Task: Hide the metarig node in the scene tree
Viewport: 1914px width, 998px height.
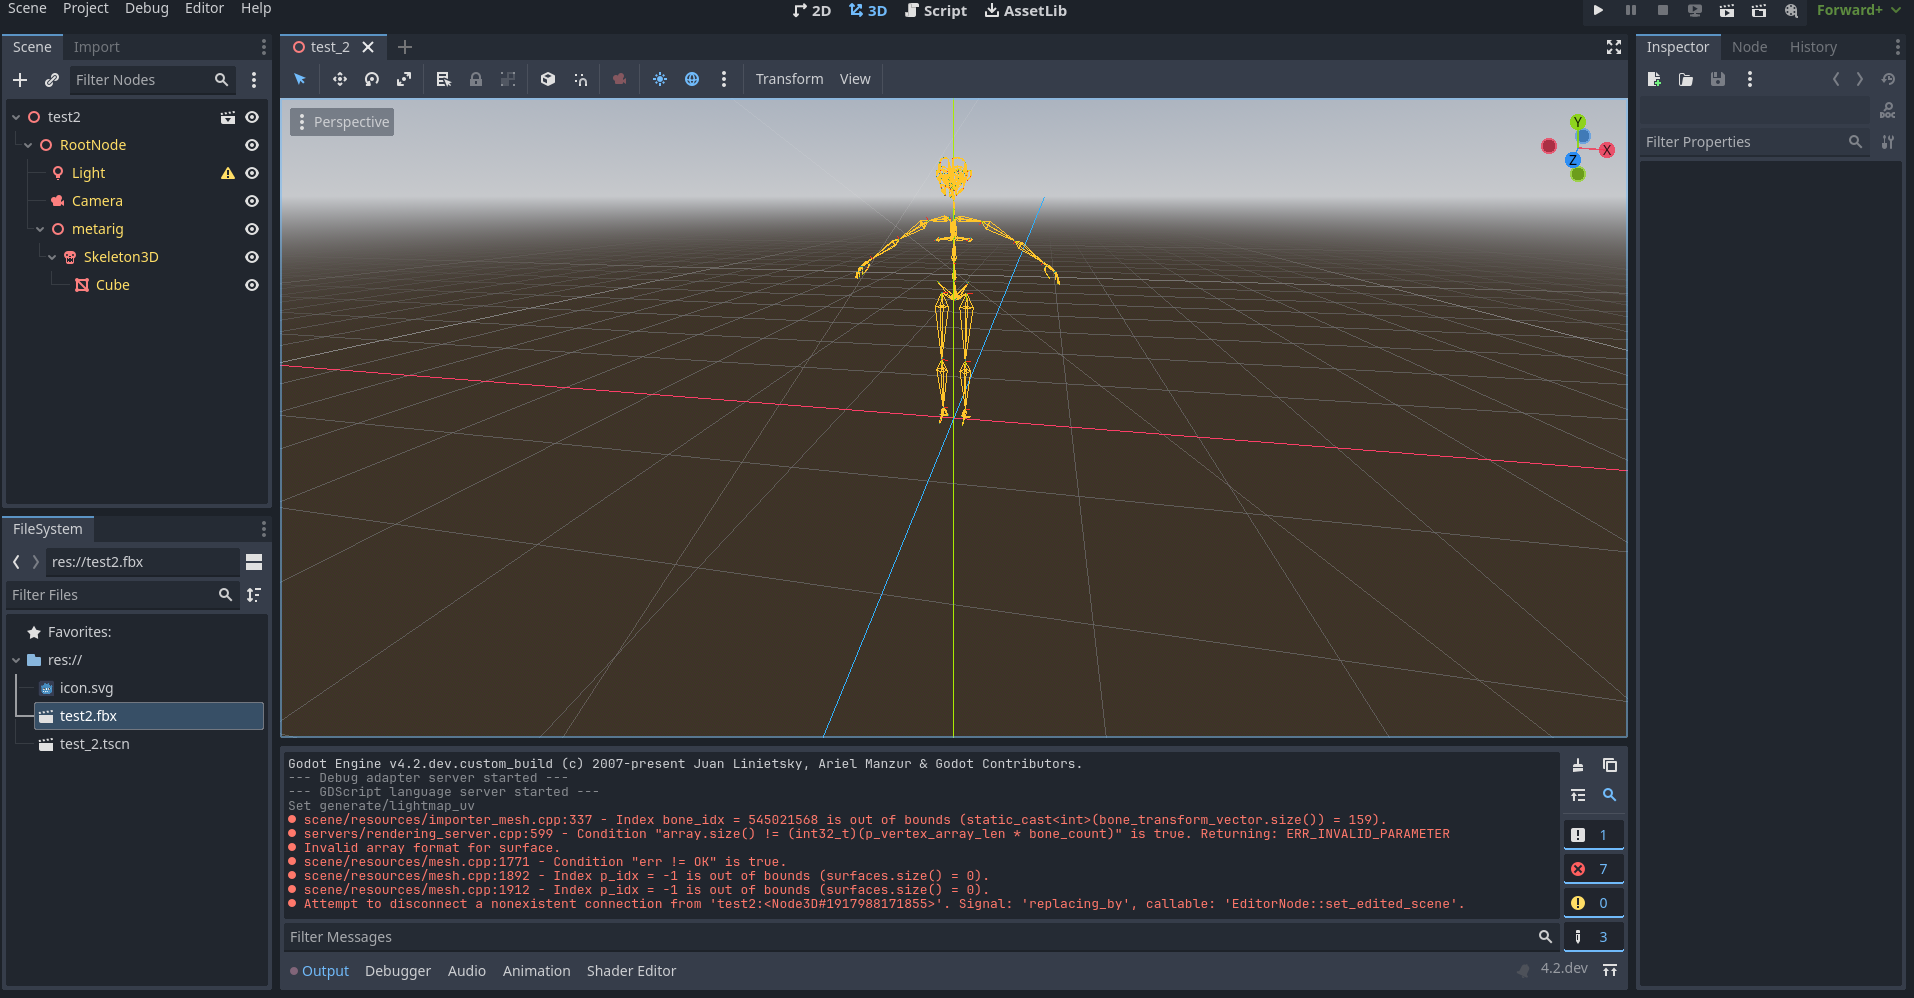Action: (252, 229)
